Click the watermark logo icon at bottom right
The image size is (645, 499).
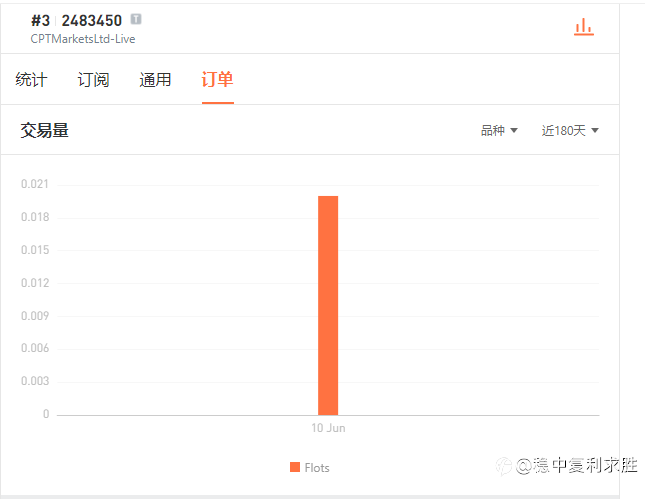pyautogui.click(x=504, y=466)
